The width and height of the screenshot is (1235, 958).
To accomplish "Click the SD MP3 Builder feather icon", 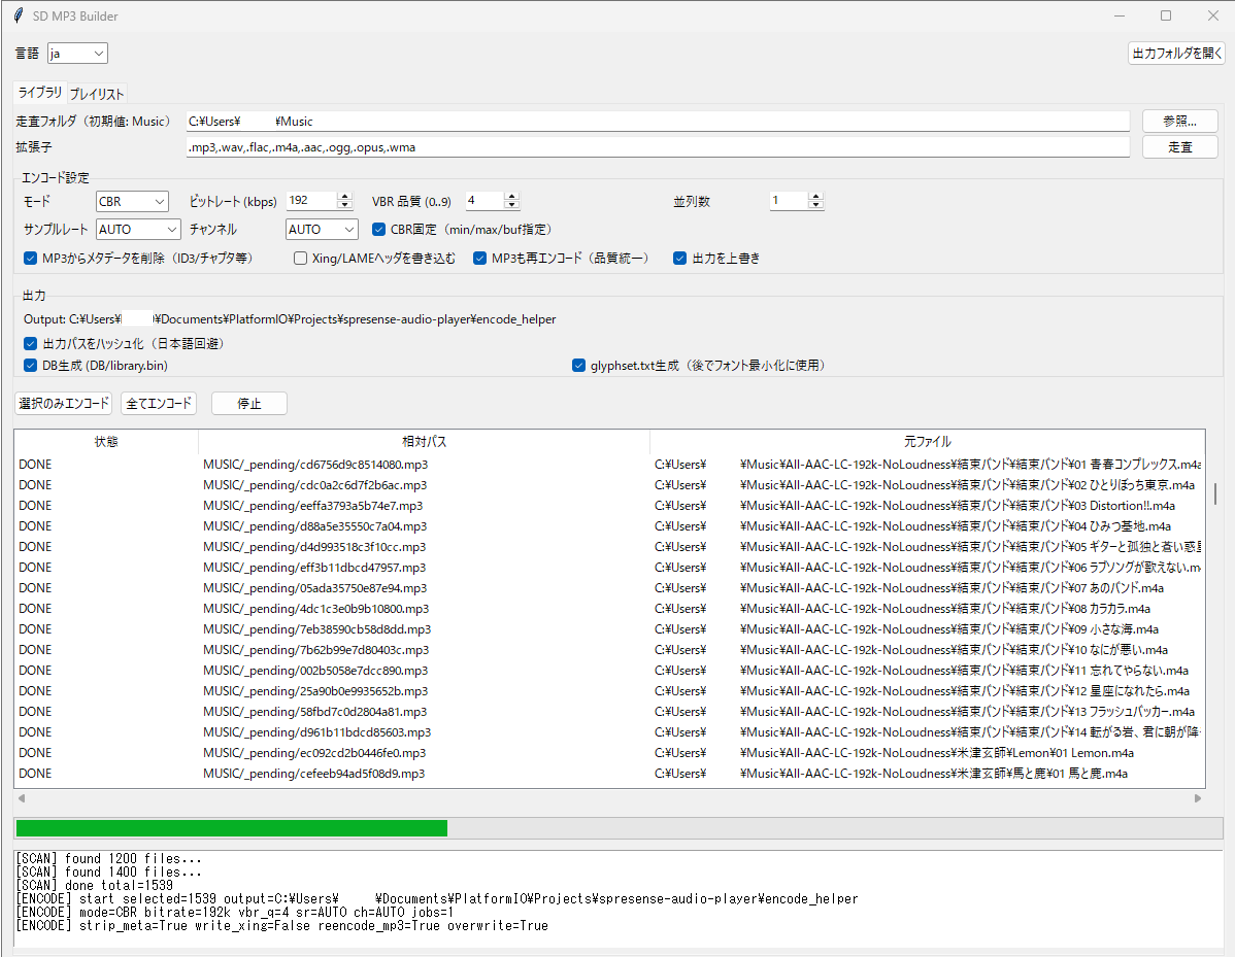I will pyautogui.click(x=18, y=16).
